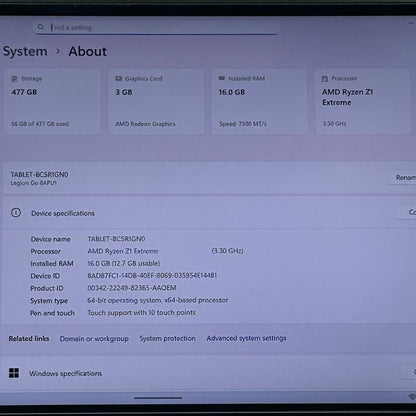416x416 pixels.
Task: Click the About breadcrumb title
Action: point(88,51)
